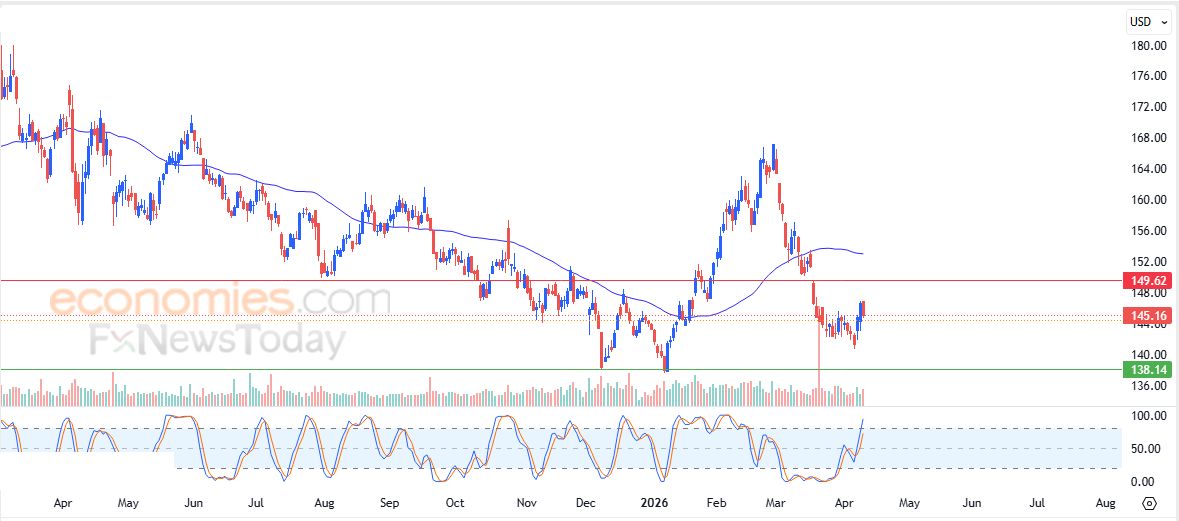The height and width of the screenshot is (521, 1179).
Task: Open the USD currency dropdown
Action: [1148, 22]
